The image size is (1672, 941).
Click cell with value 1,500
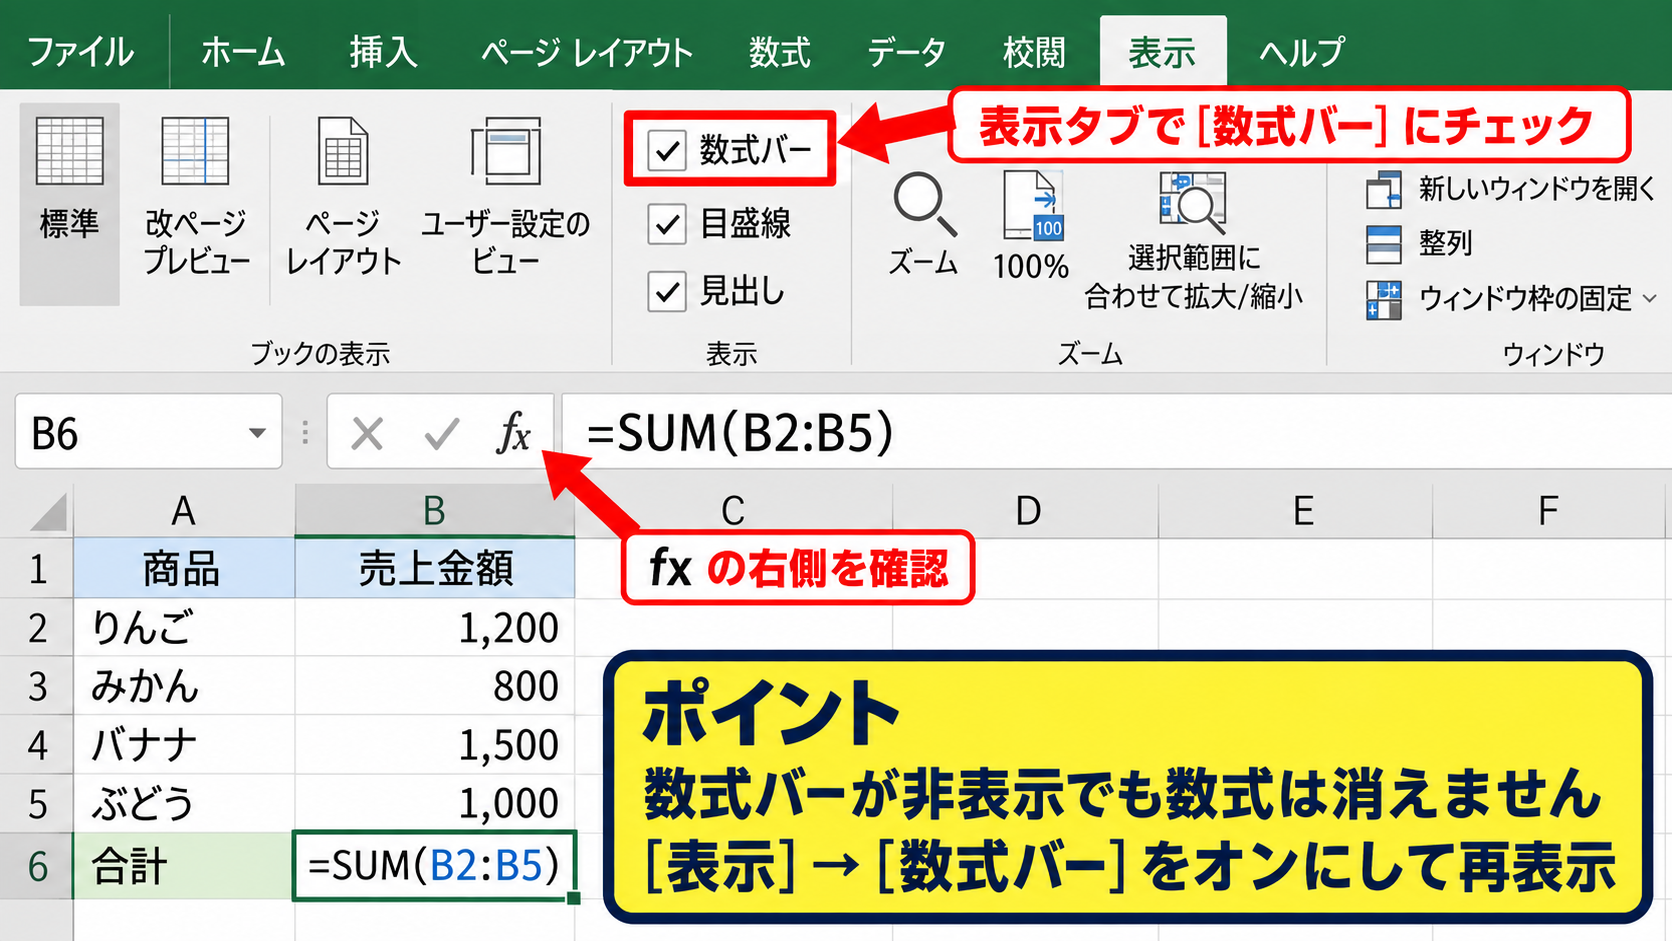(x=435, y=745)
